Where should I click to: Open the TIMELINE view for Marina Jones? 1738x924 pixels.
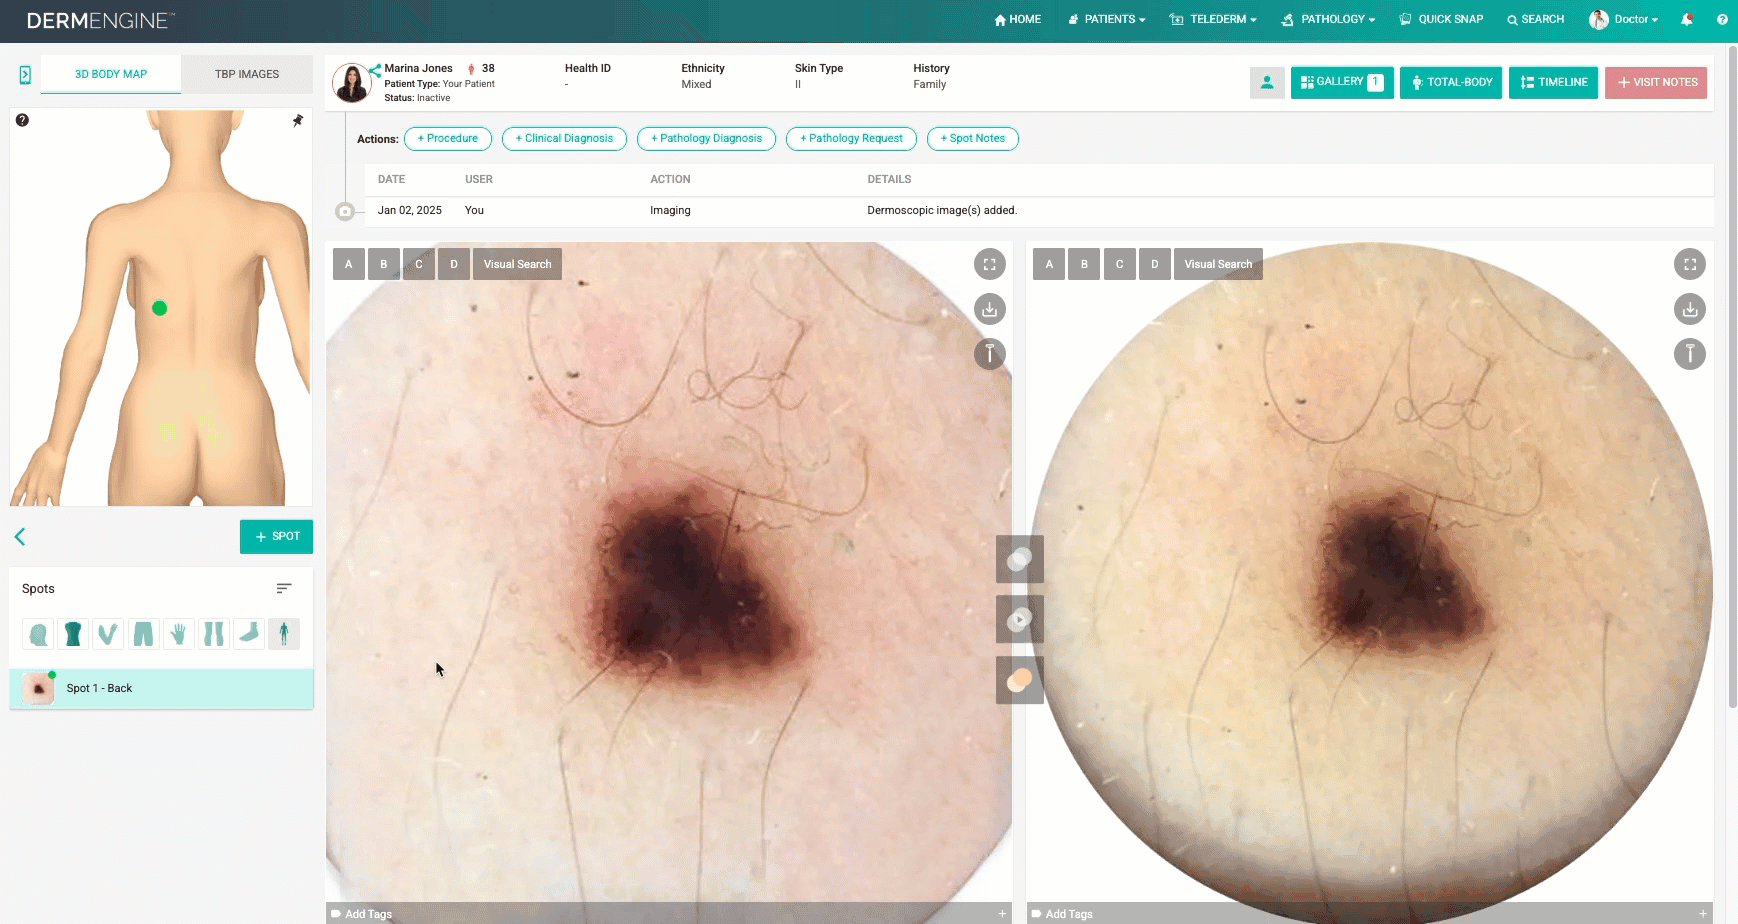1553,82
